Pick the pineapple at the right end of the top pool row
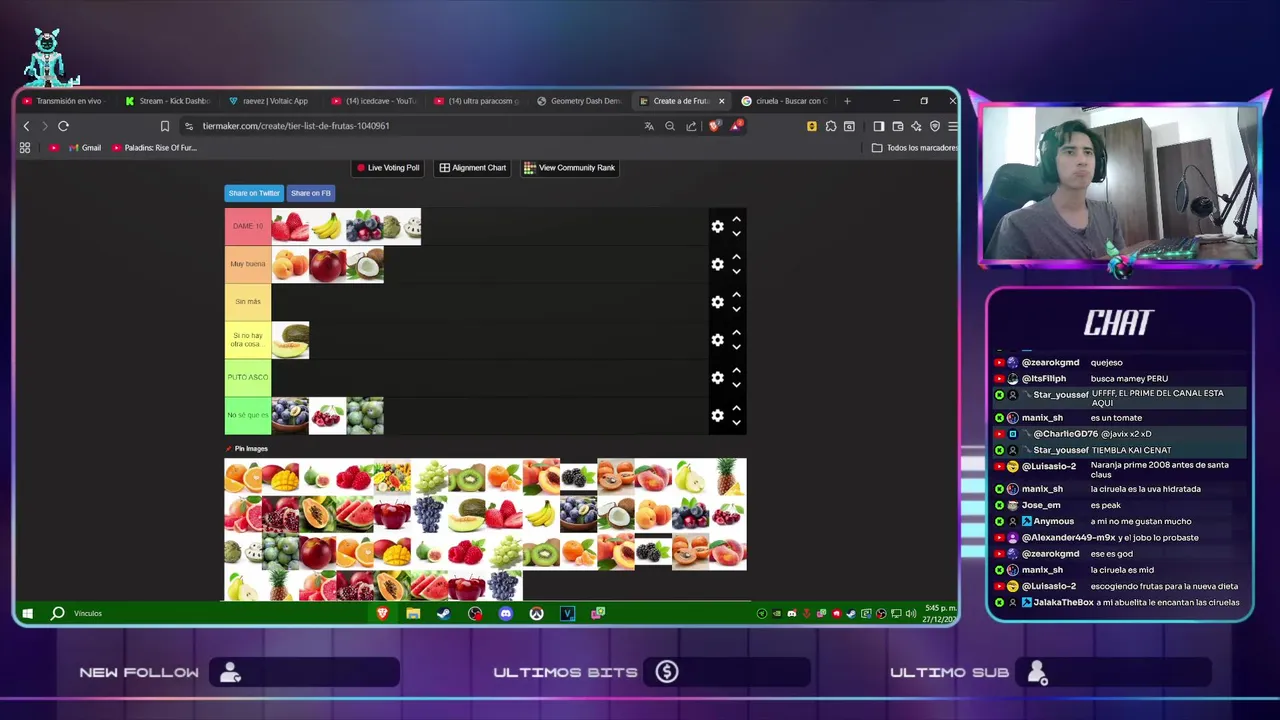Viewport: 1280px width, 720px height. coord(728,477)
